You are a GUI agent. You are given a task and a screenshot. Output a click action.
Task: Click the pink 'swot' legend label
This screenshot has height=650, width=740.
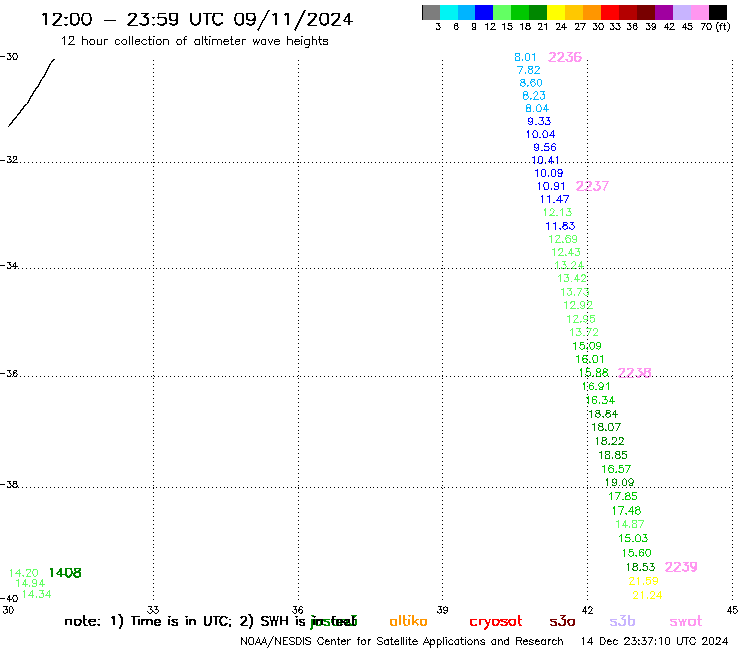[x=686, y=621]
